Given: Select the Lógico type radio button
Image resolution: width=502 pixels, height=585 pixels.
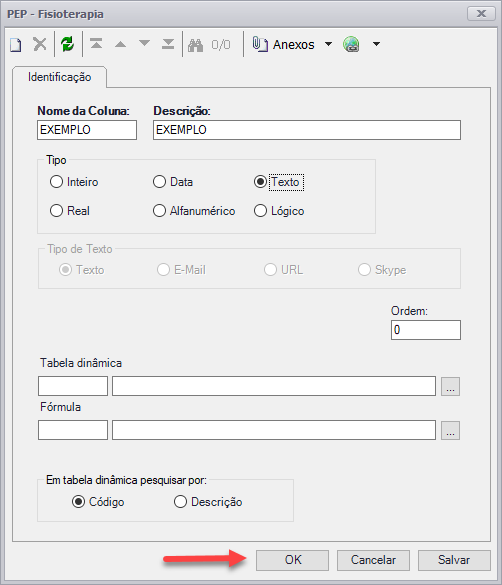Looking at the screenshot, I should click(260, 211).
